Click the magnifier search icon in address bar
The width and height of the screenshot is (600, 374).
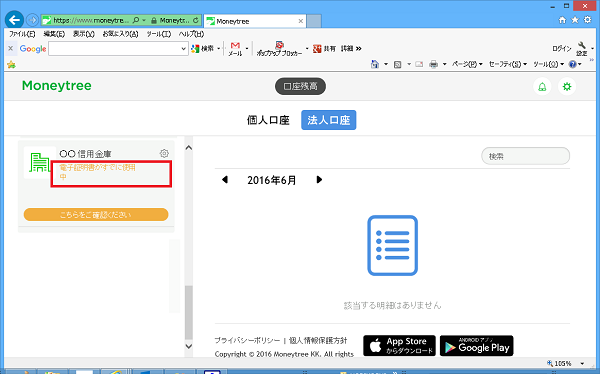(136, 20)
